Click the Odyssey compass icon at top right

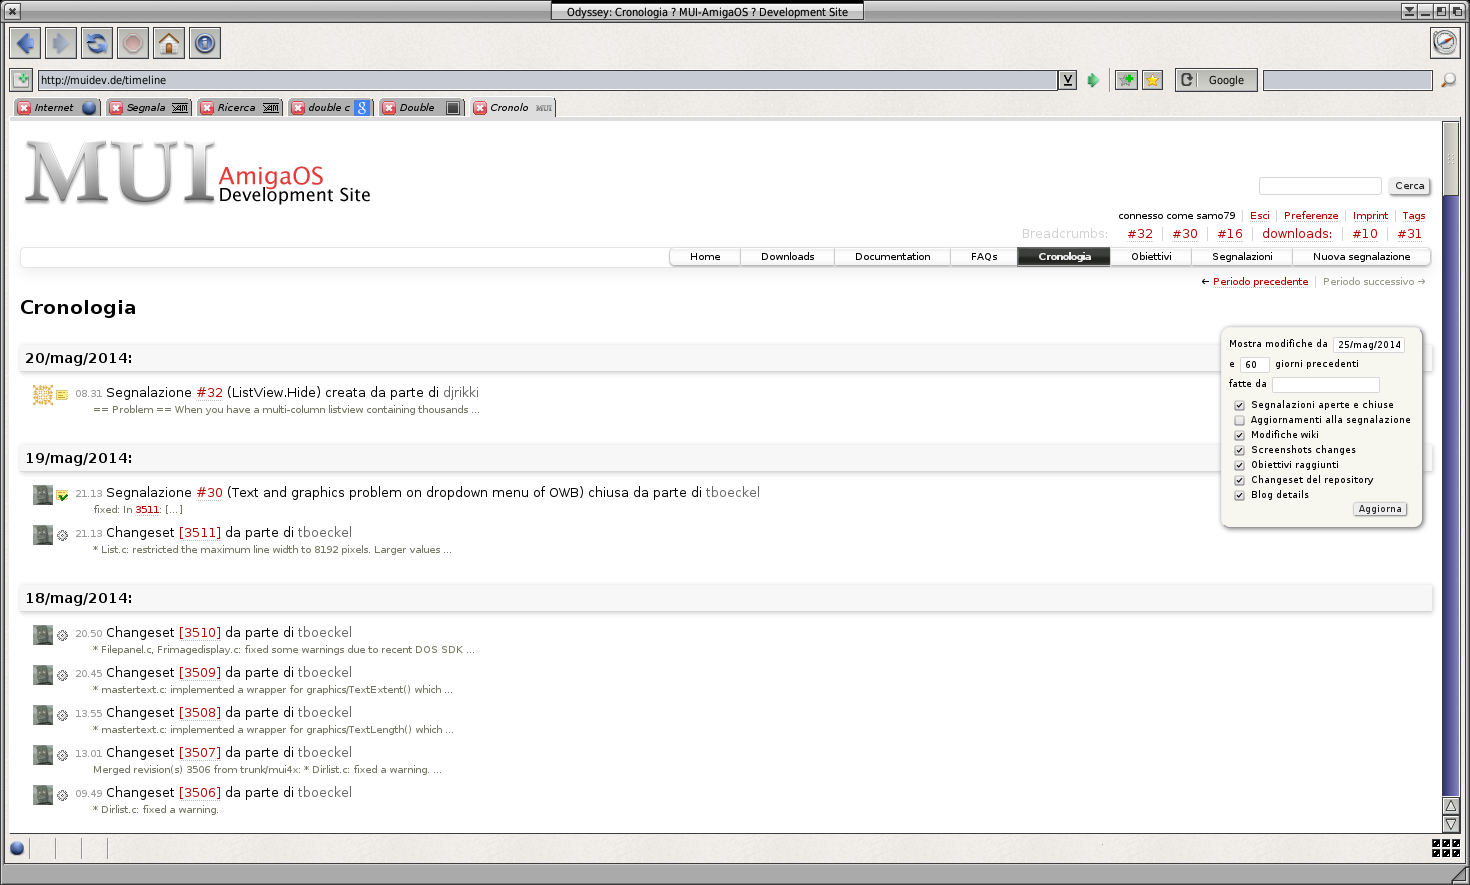pos(1445,42)
